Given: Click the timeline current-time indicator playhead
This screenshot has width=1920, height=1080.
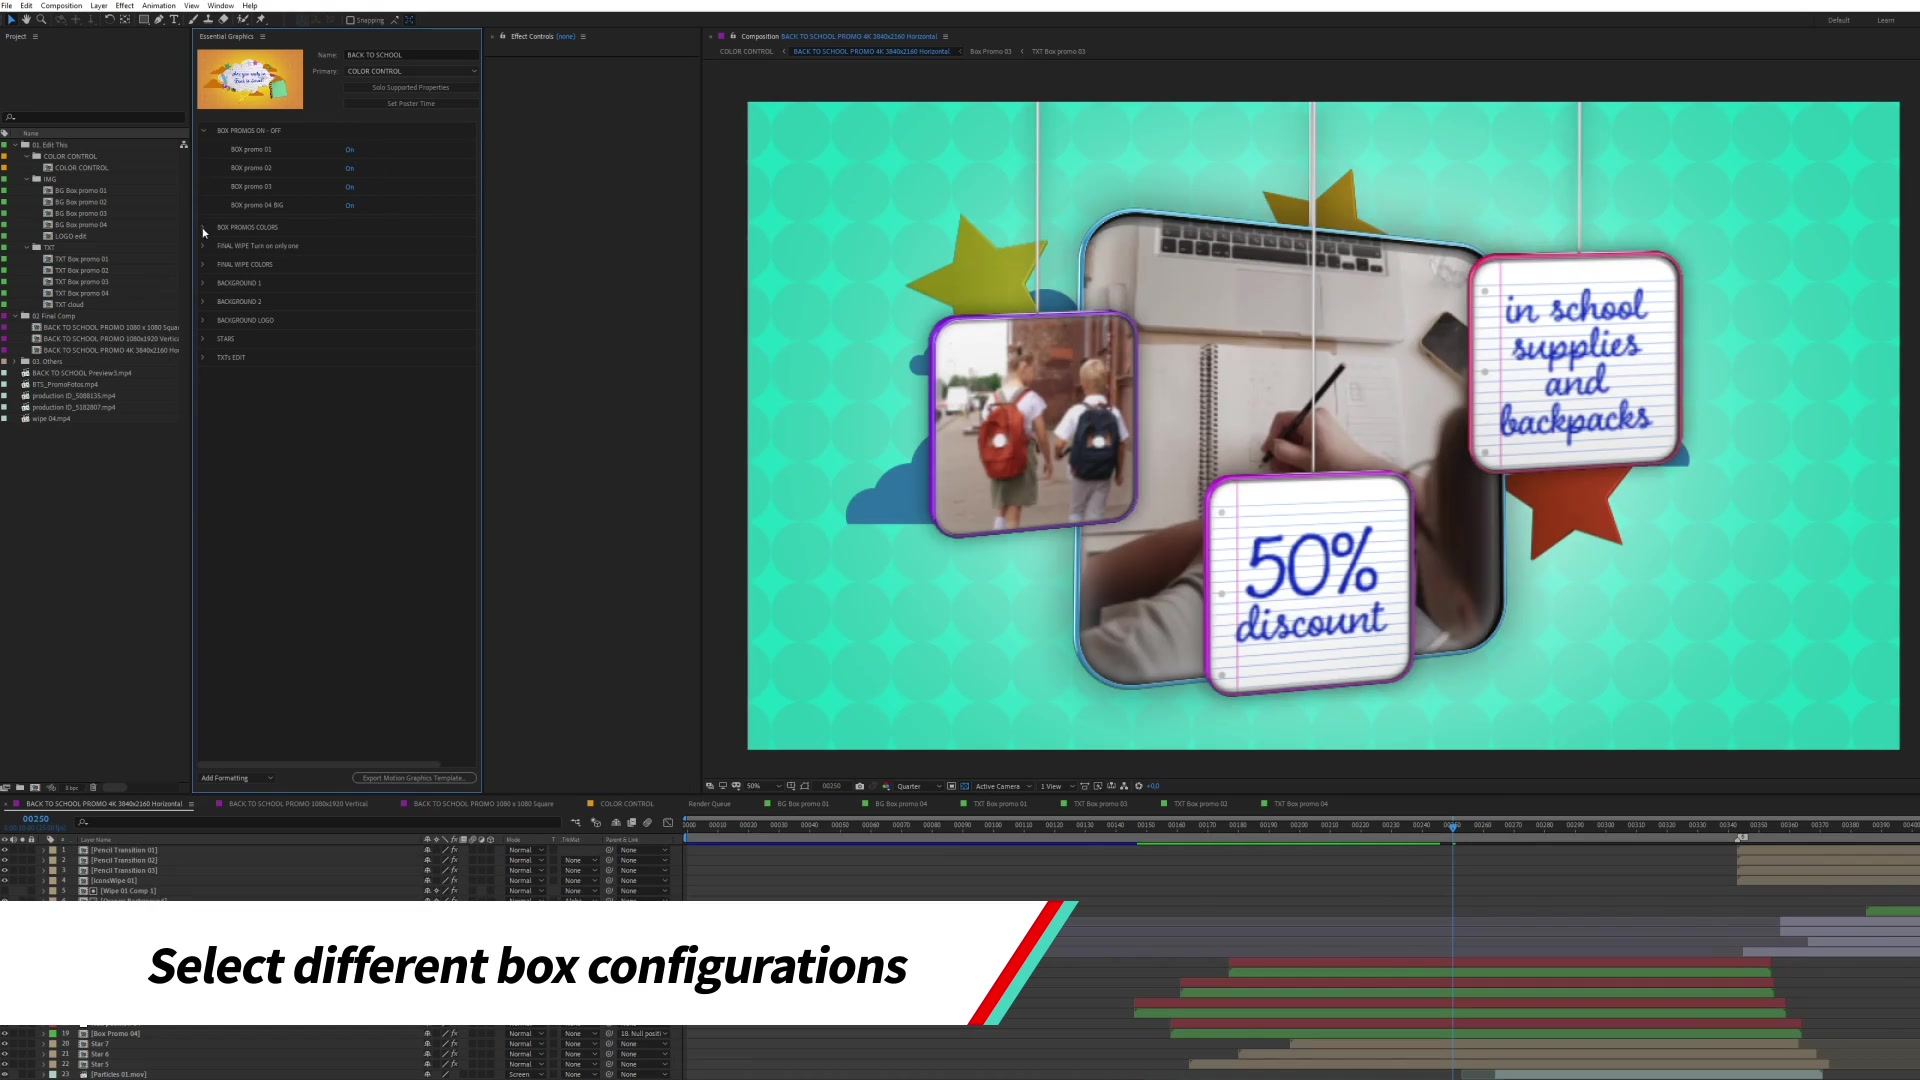Looking at the screenshot, I should pos(1453,826).
